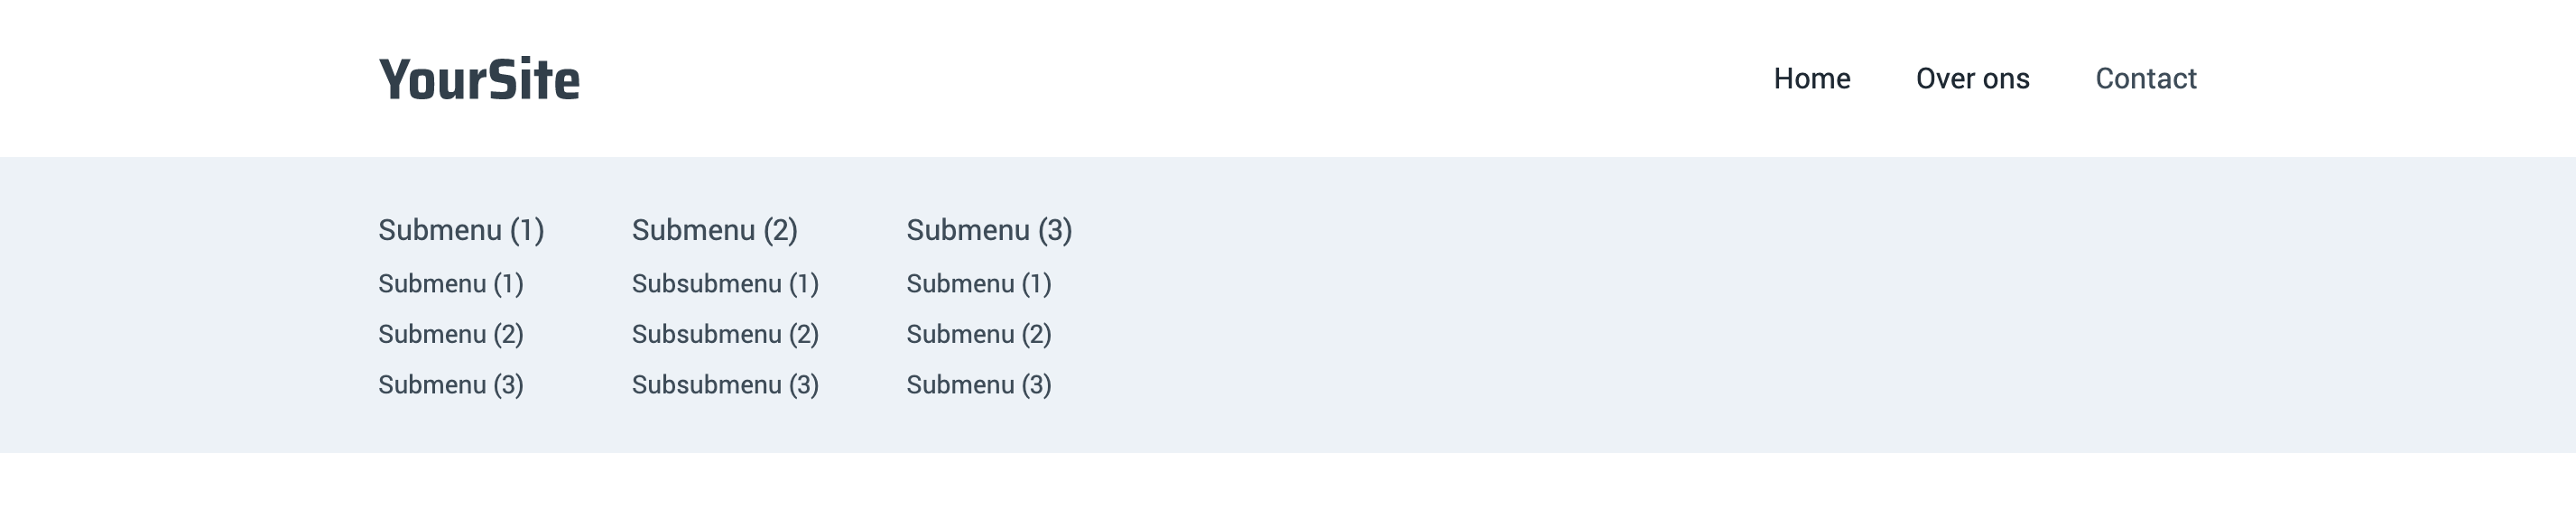Click the larger Submenu (1) column heading
The height and width of the screenshot is (527, 2576).
tap(461, 230)
